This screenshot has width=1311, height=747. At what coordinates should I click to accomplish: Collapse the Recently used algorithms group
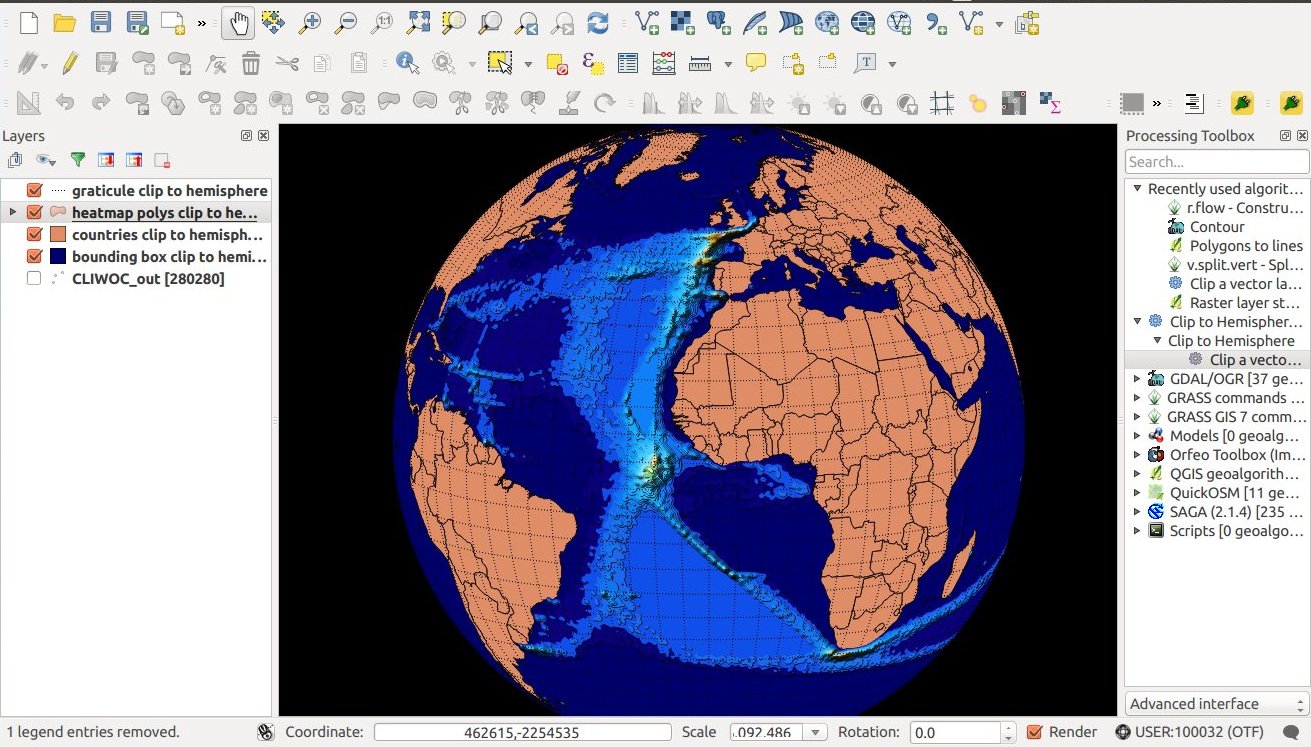(x=1137, y=188)
